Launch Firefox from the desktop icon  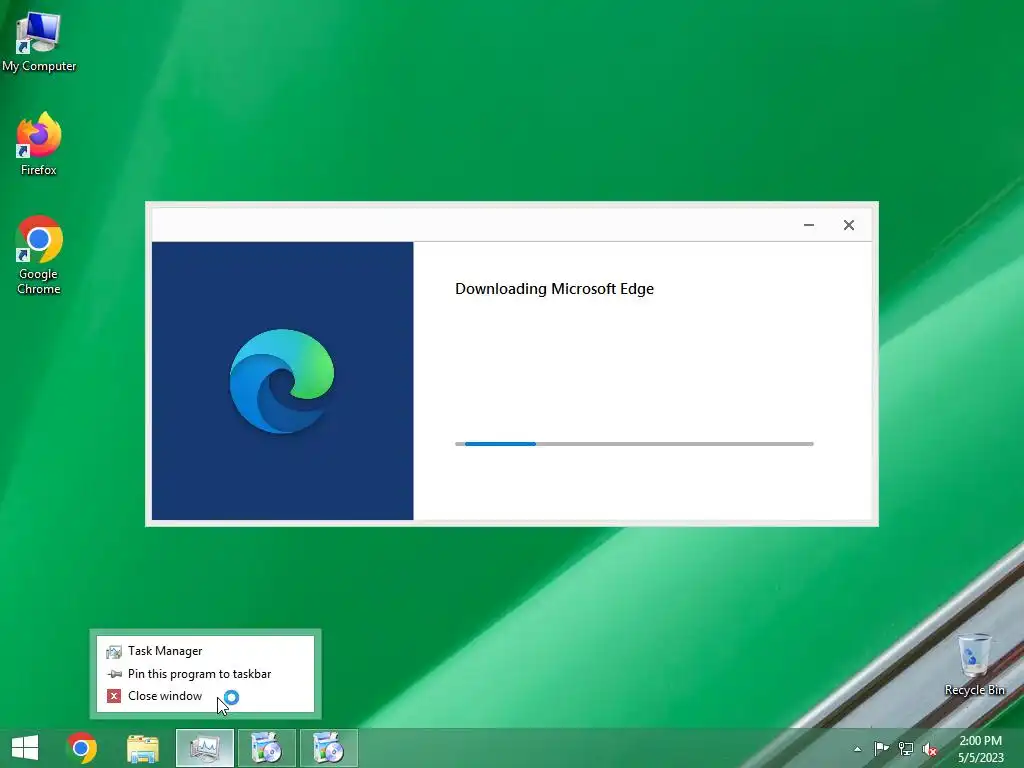(x=39, y=144)
